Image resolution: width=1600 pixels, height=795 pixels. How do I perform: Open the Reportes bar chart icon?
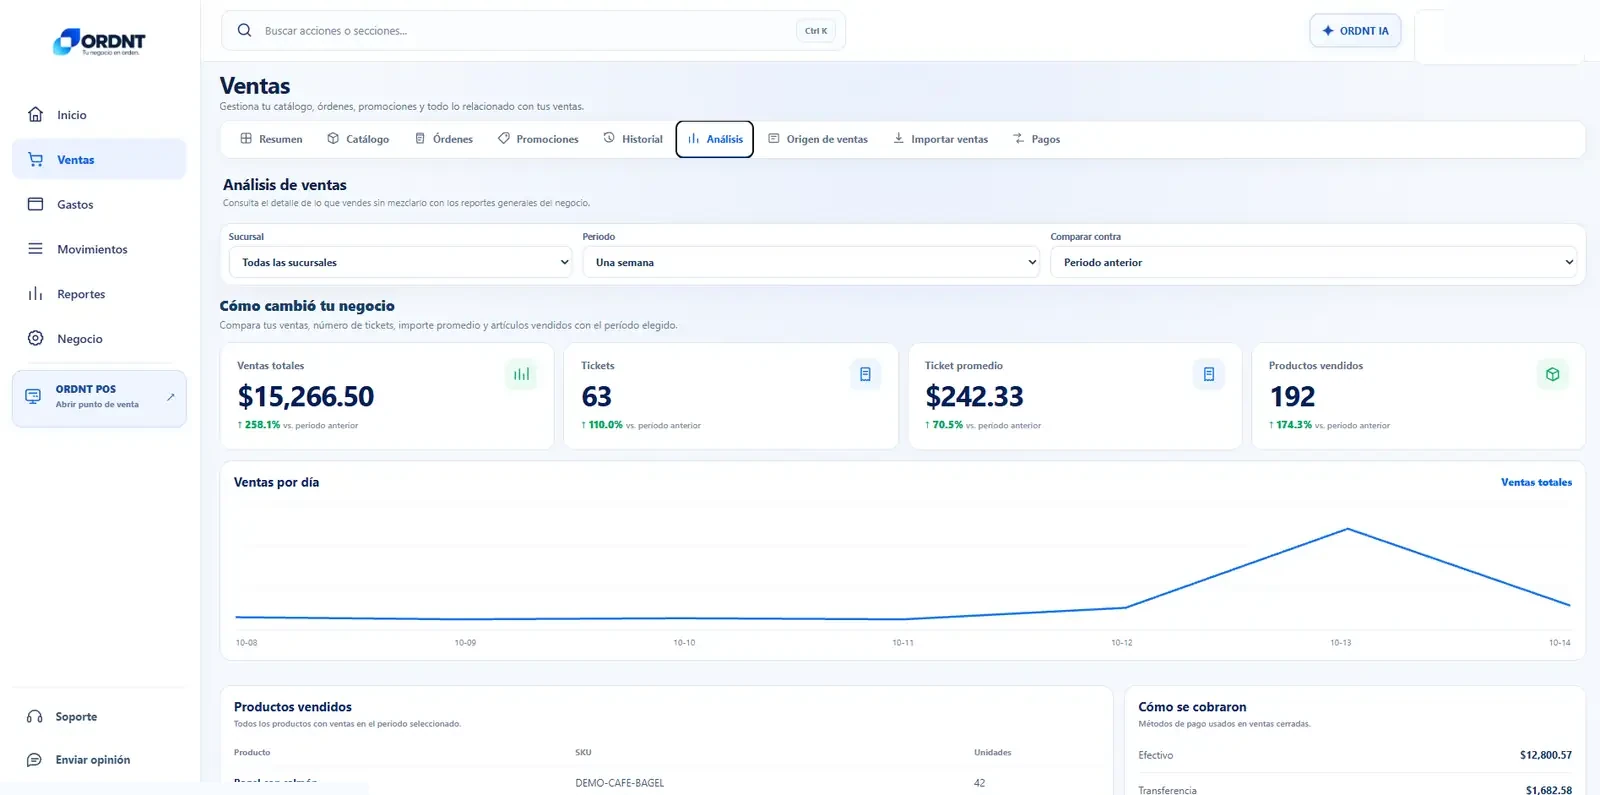(x=35, y=294)
